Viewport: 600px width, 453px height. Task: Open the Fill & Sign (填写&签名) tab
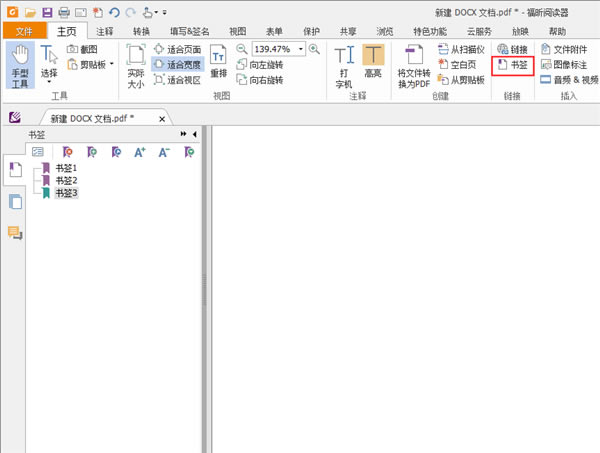pos(190,31)
